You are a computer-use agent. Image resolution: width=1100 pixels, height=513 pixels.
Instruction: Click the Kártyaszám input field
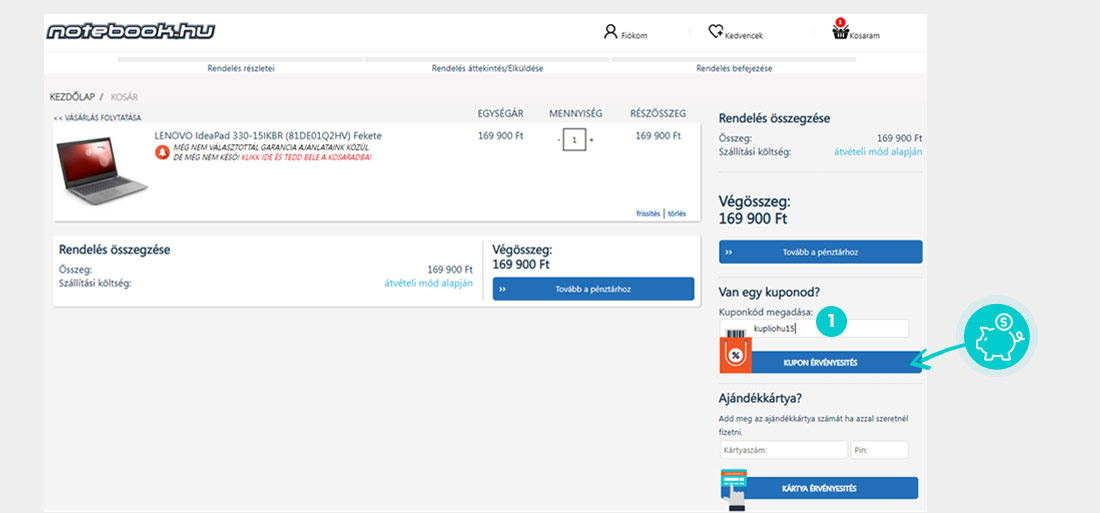pyautogui.click(x=784, y=450)
